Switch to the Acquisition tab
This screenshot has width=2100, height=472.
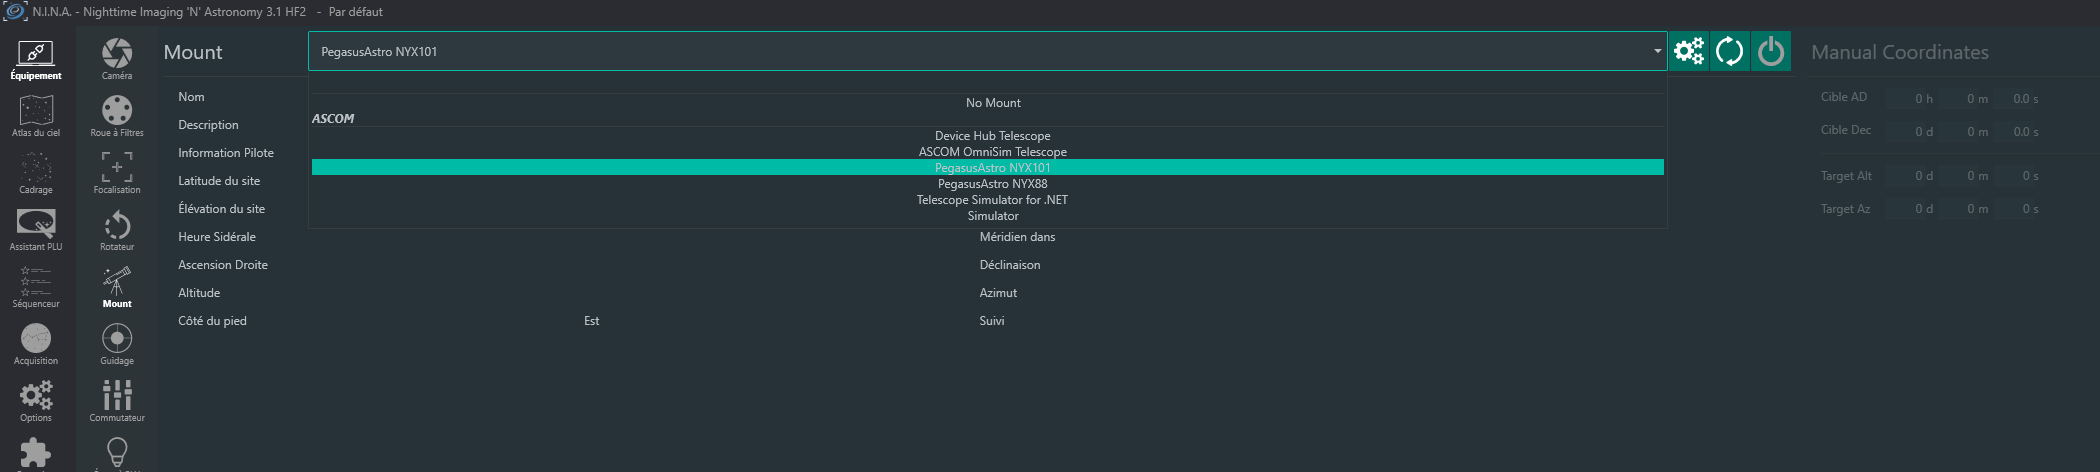coord(36,343)
